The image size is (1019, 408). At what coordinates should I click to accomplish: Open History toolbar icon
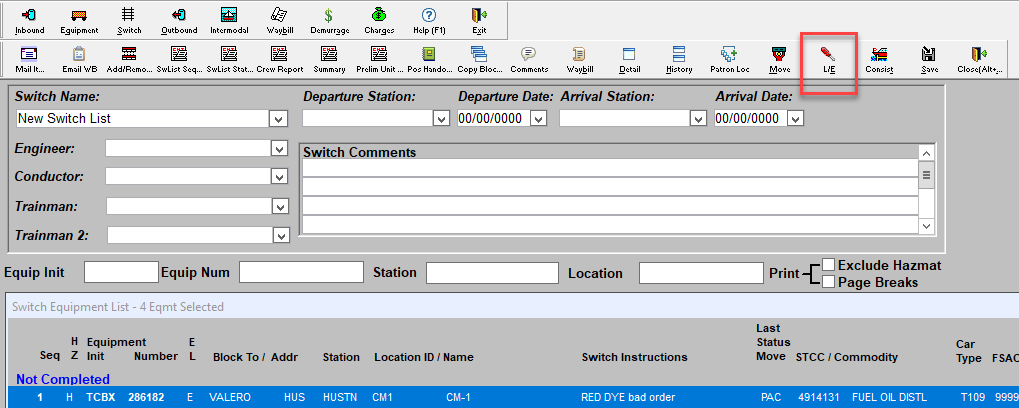(x=679, y=60)
